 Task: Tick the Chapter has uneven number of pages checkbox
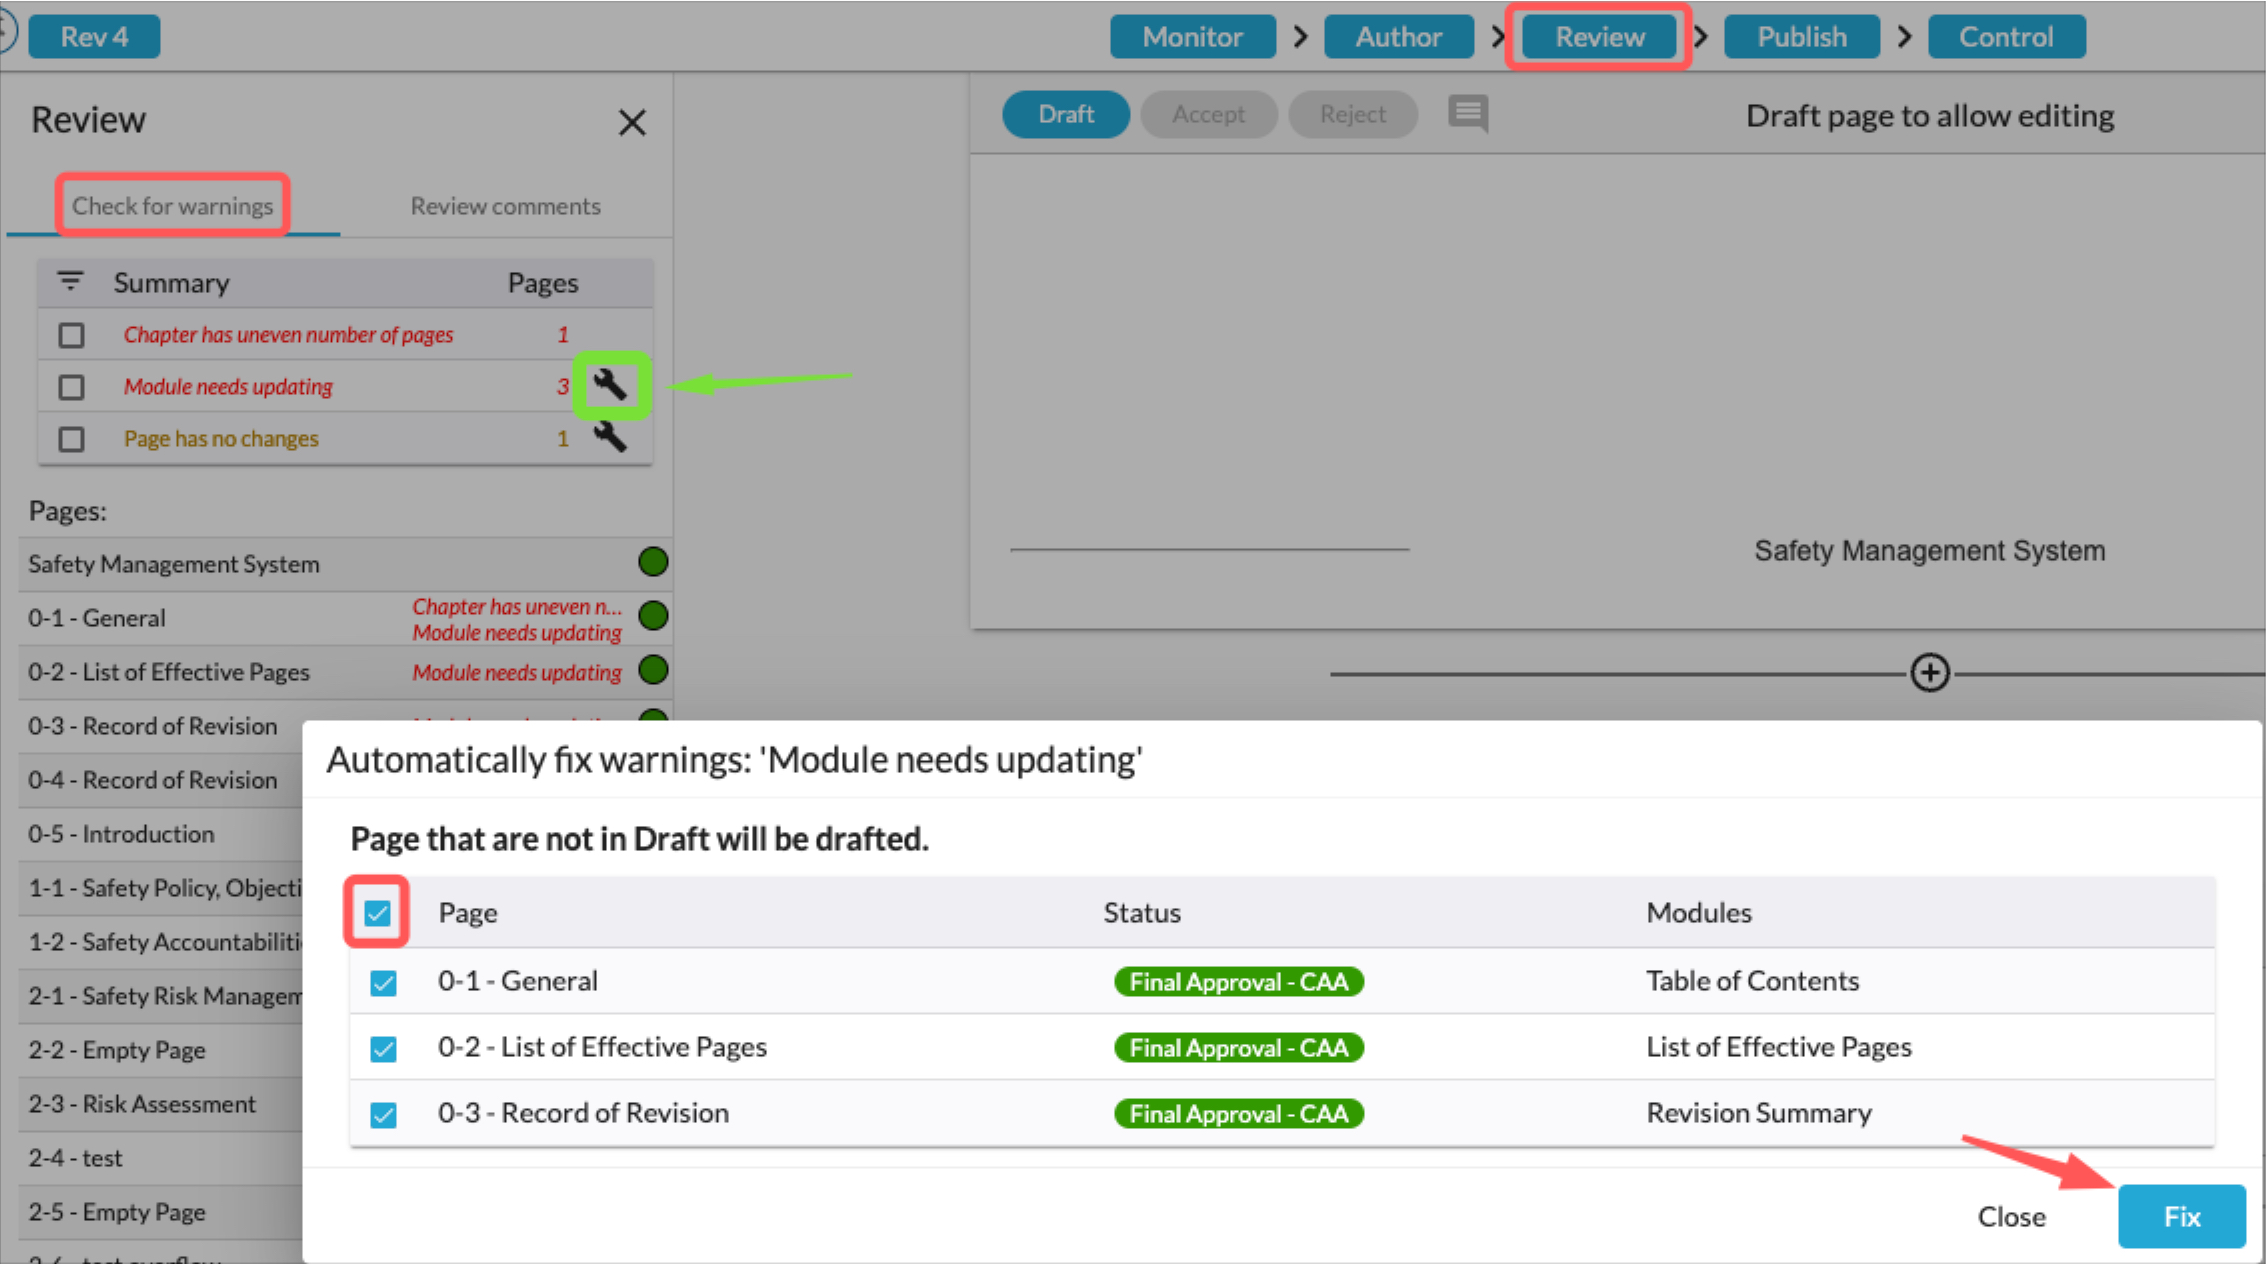coord(71,335)
